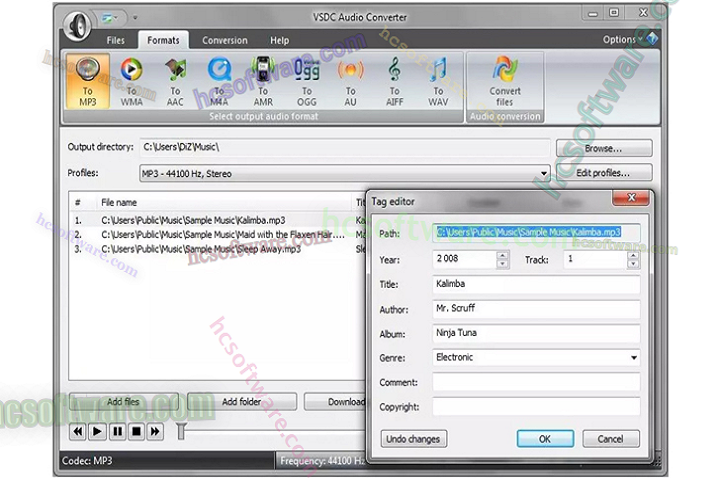Increase the Year value using up arrow

click(503, 255)
